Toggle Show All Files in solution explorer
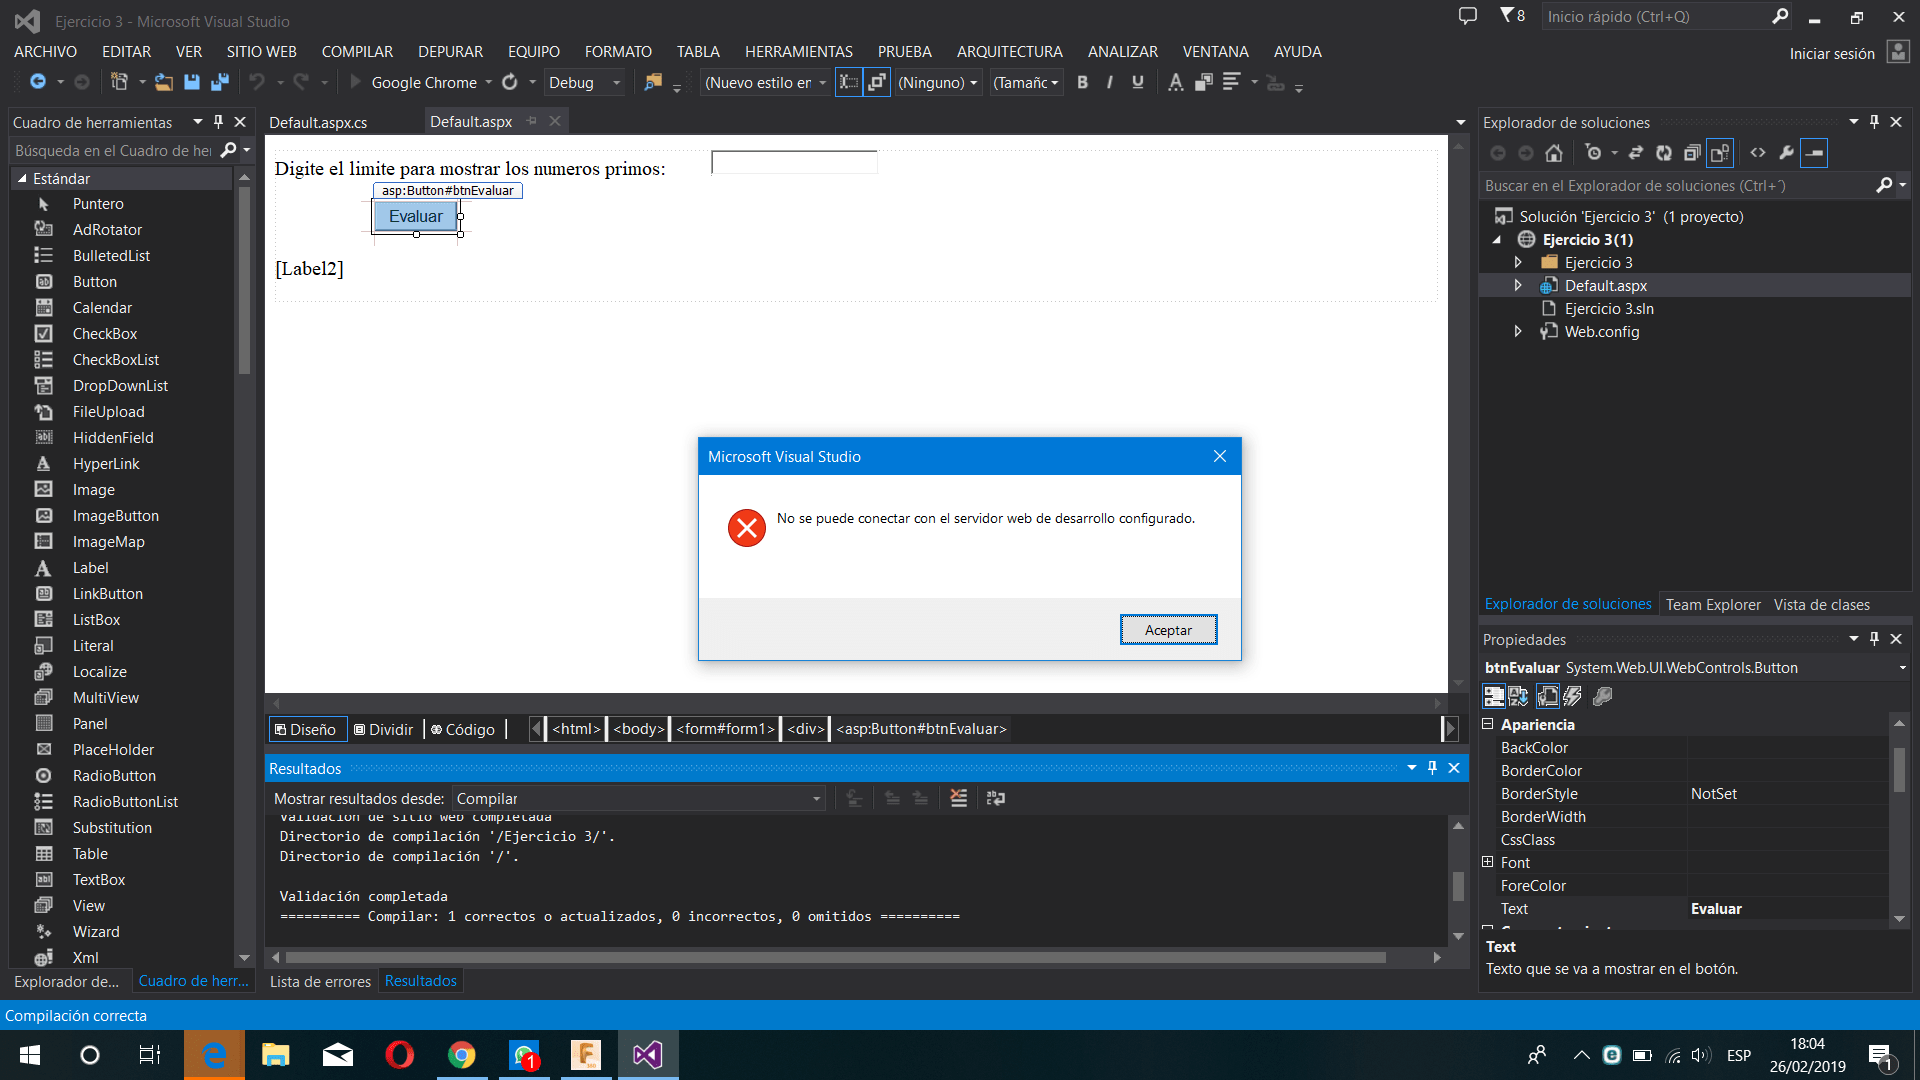The height and width of the screenshot is (1080, 1920). (1720, 153)
